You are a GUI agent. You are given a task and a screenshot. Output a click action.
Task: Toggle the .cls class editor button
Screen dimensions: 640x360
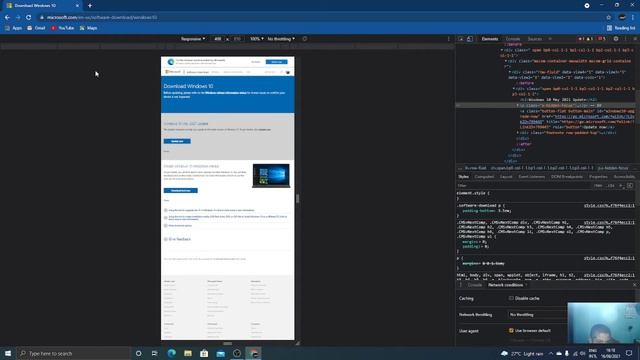click(x=611, y=186)
